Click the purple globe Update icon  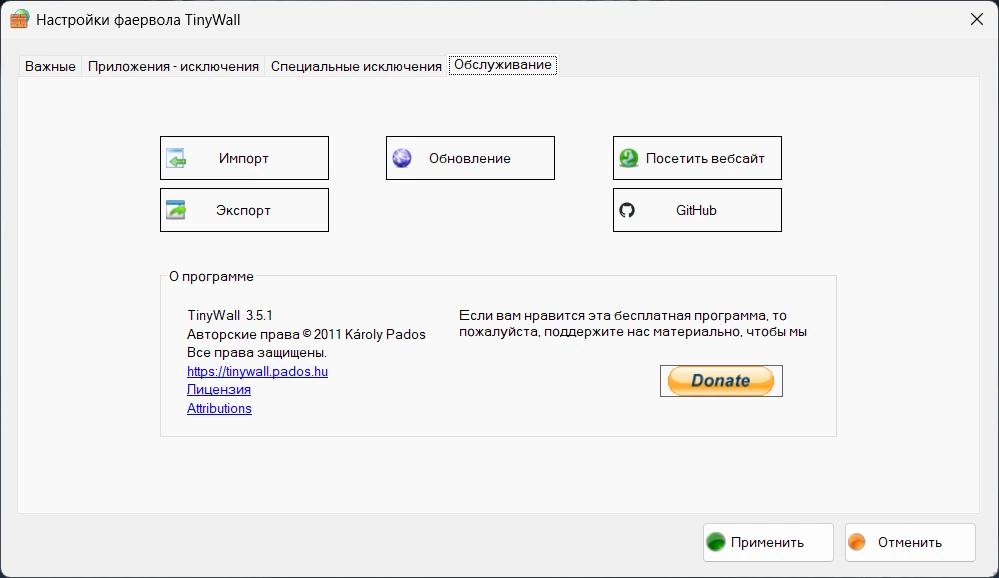click(402, 158)
